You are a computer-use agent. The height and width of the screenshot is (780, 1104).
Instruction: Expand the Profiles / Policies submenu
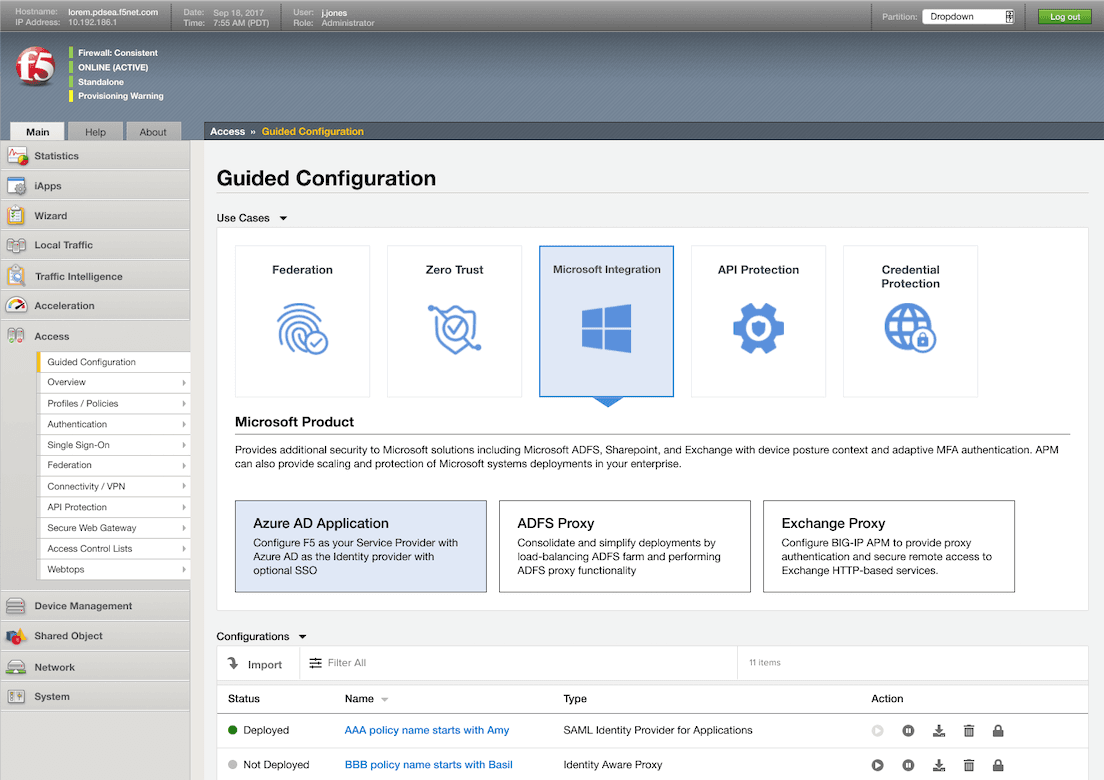pos(117,403)
